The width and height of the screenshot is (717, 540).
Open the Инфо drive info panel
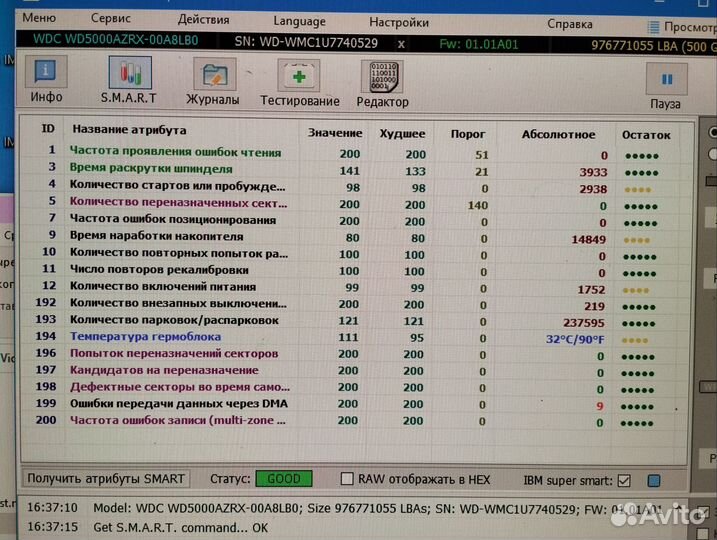[45, 79]
